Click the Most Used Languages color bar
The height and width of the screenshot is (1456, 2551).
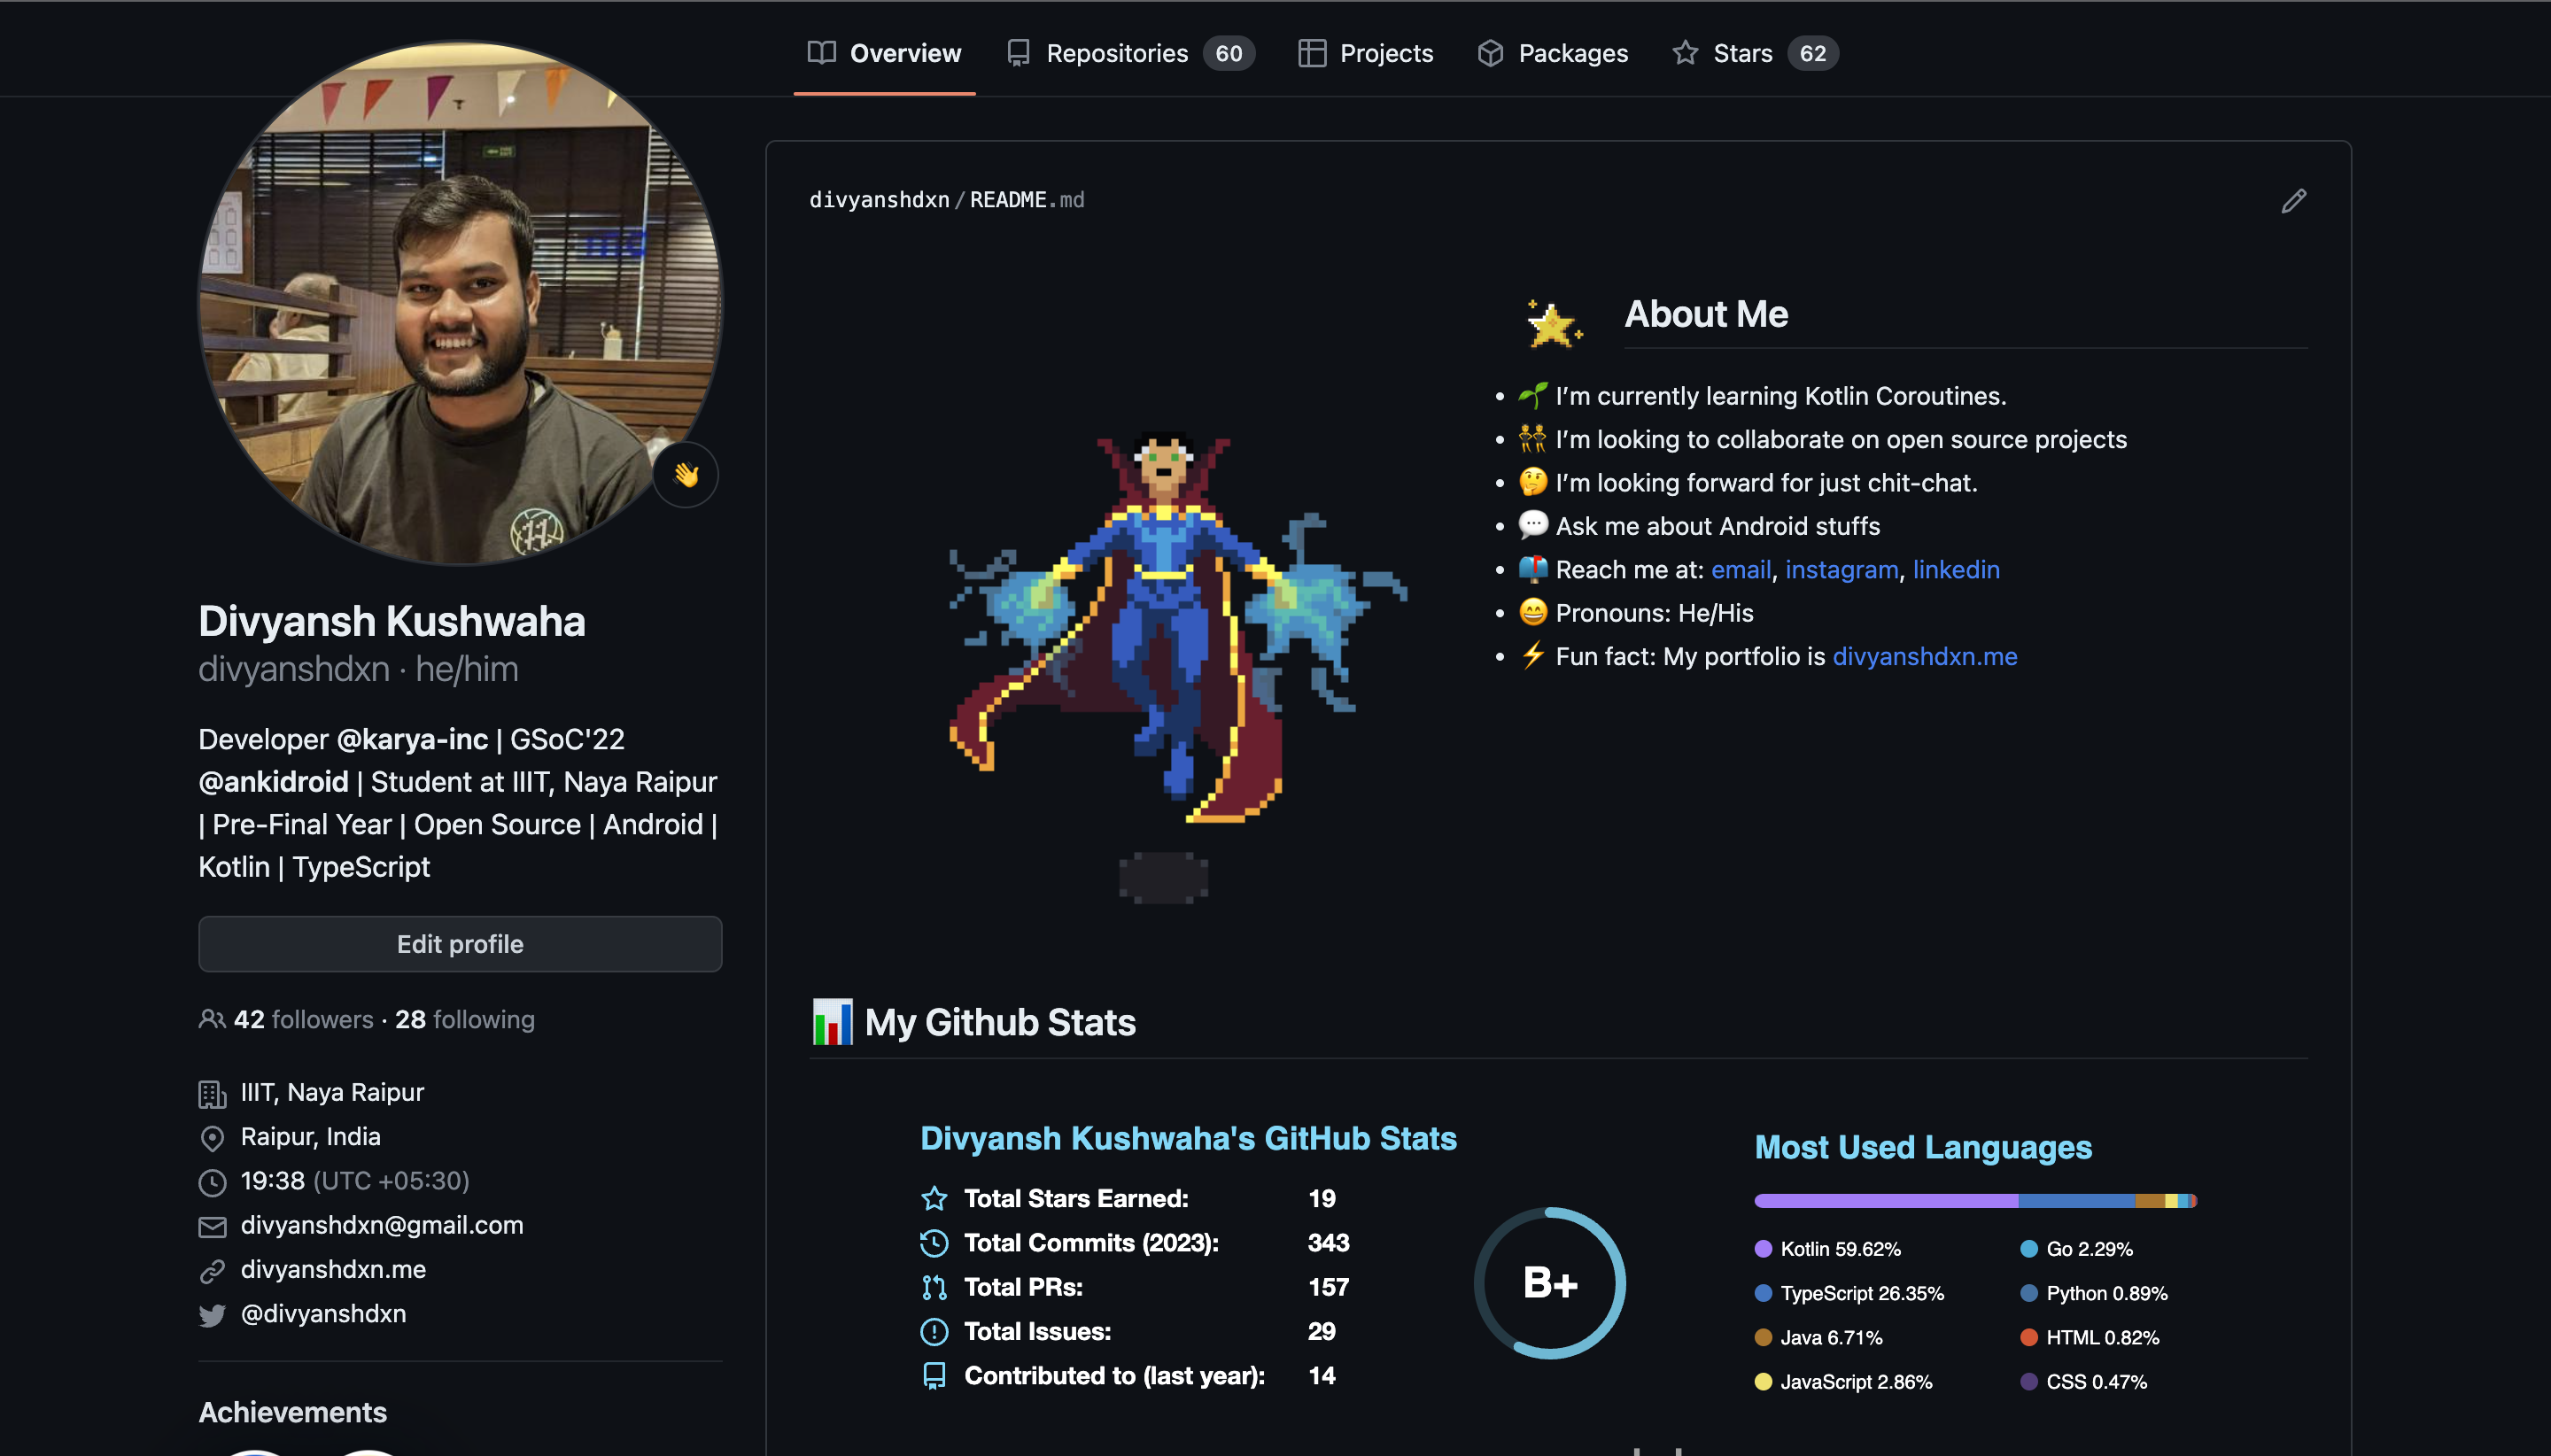pos(1975,1201)
